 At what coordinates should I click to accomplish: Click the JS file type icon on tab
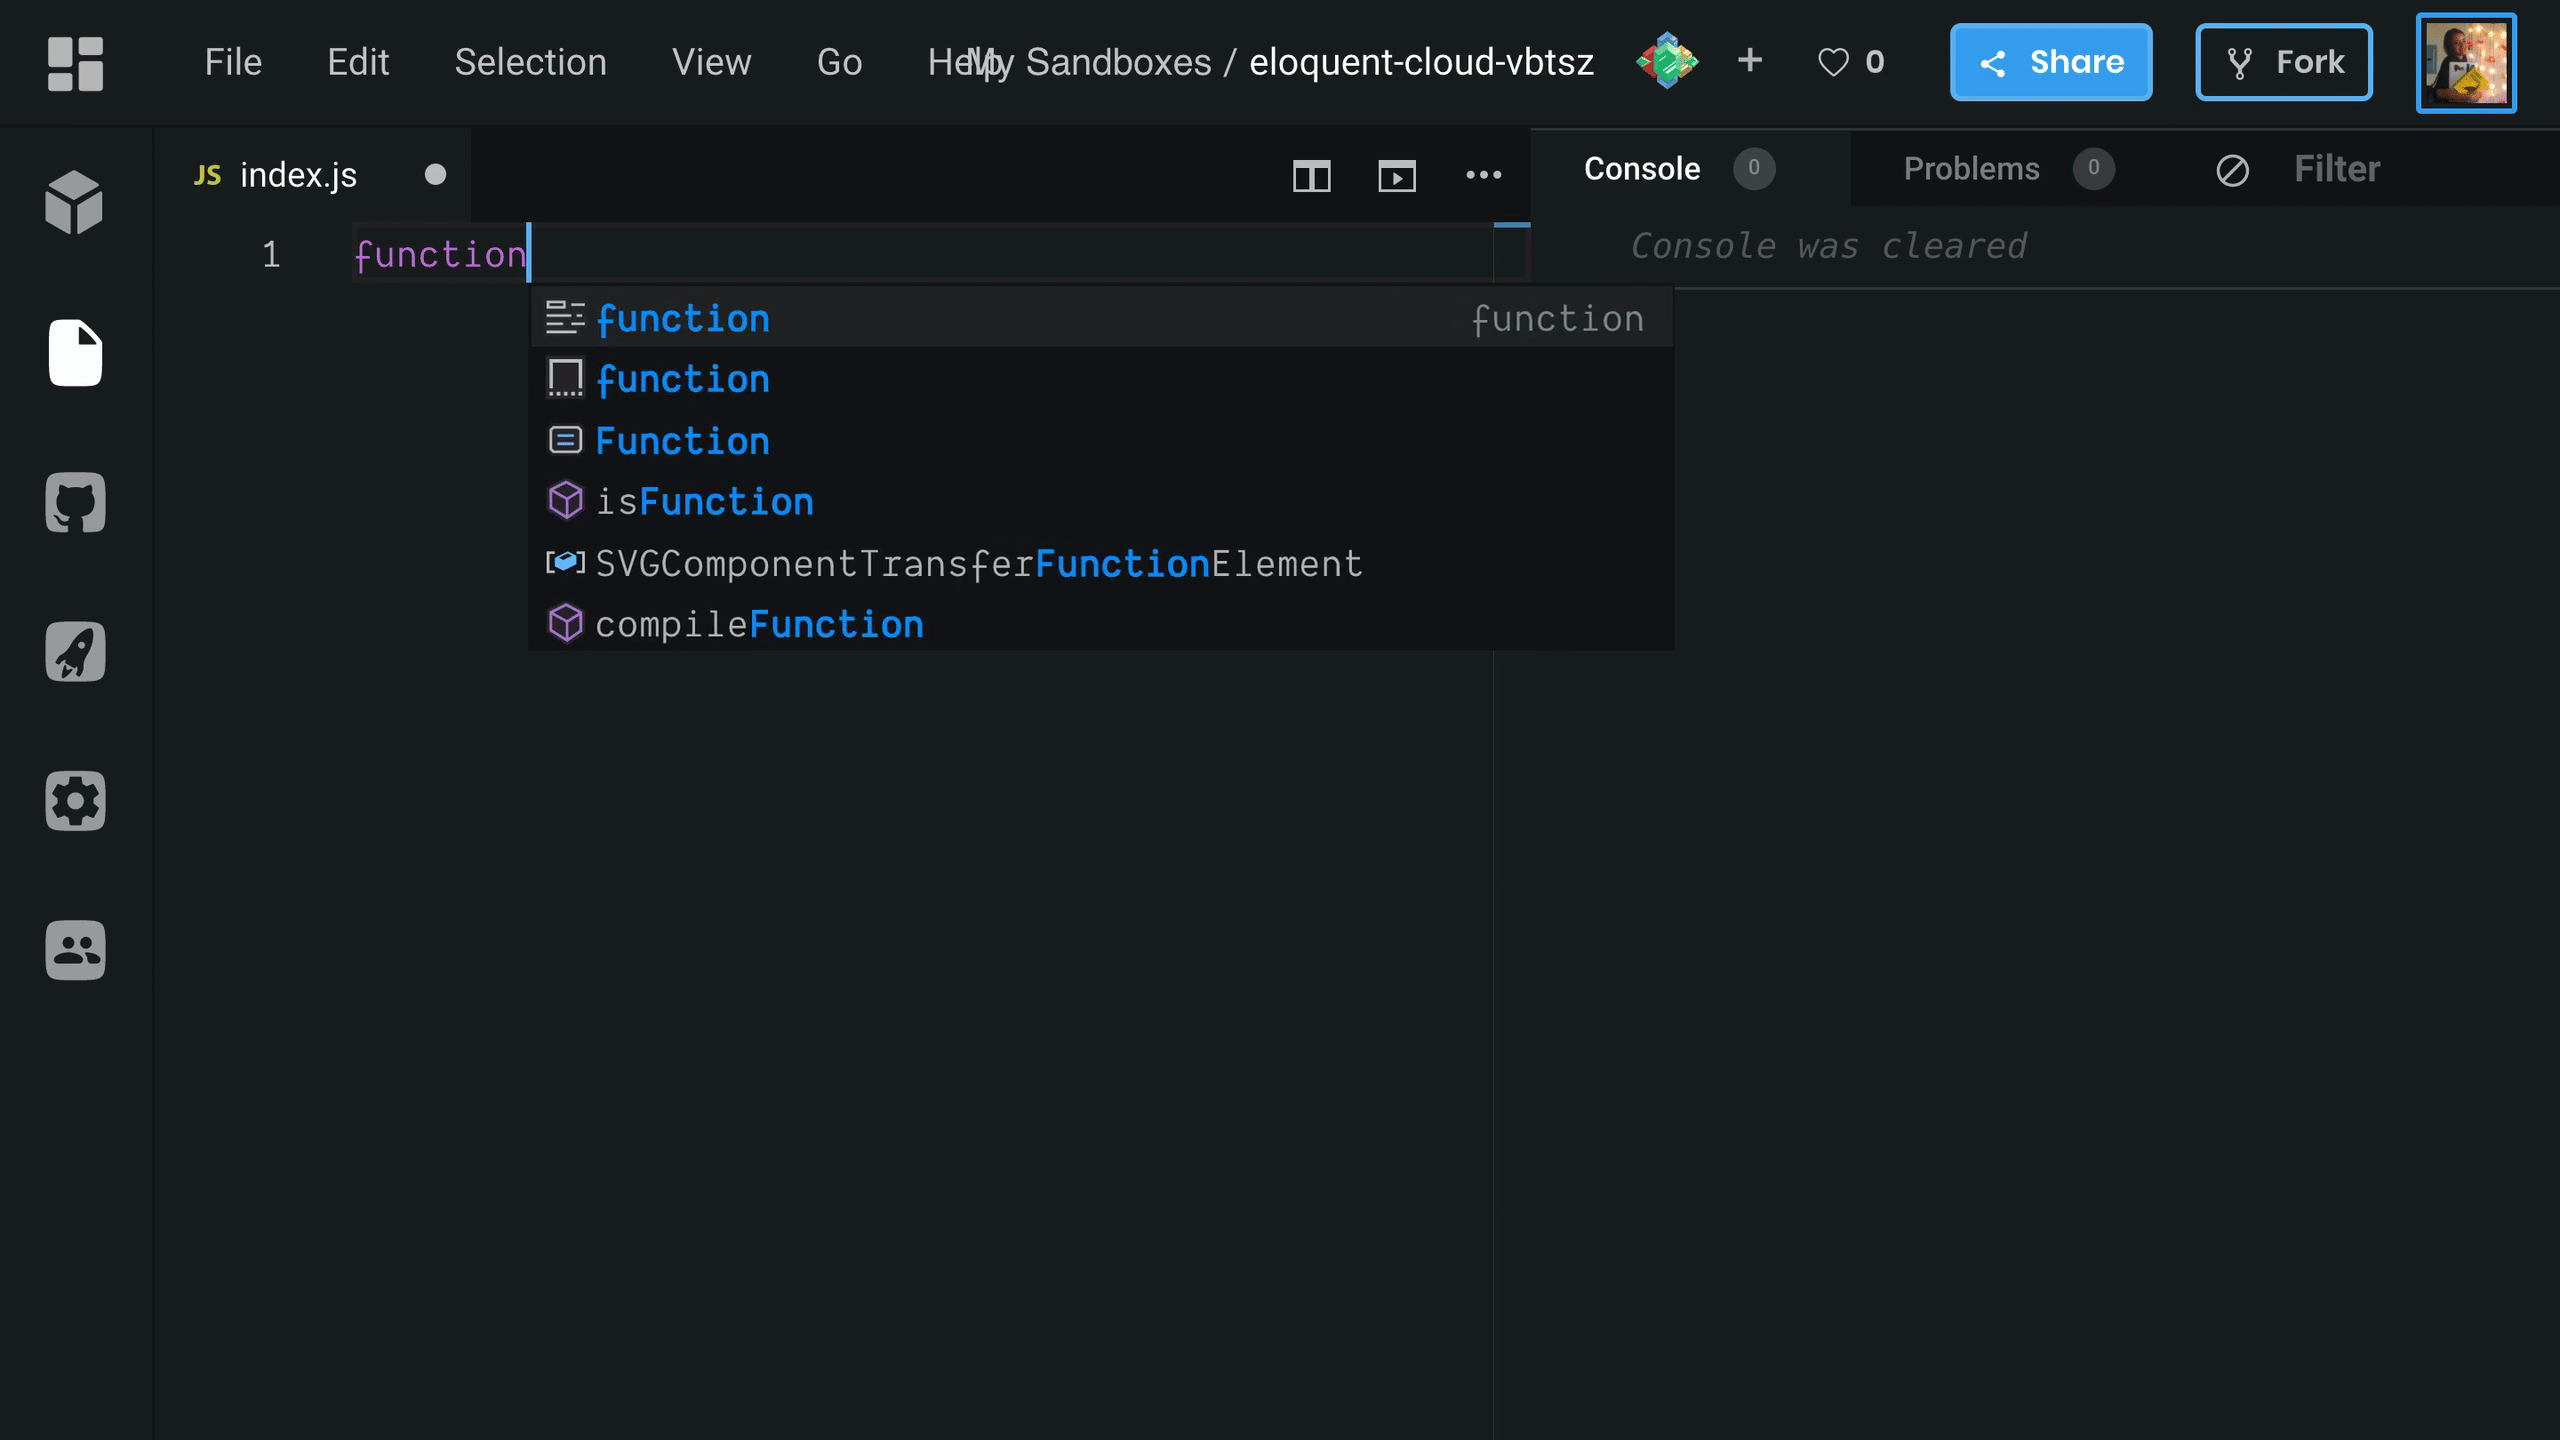click(x=207, y=176)
